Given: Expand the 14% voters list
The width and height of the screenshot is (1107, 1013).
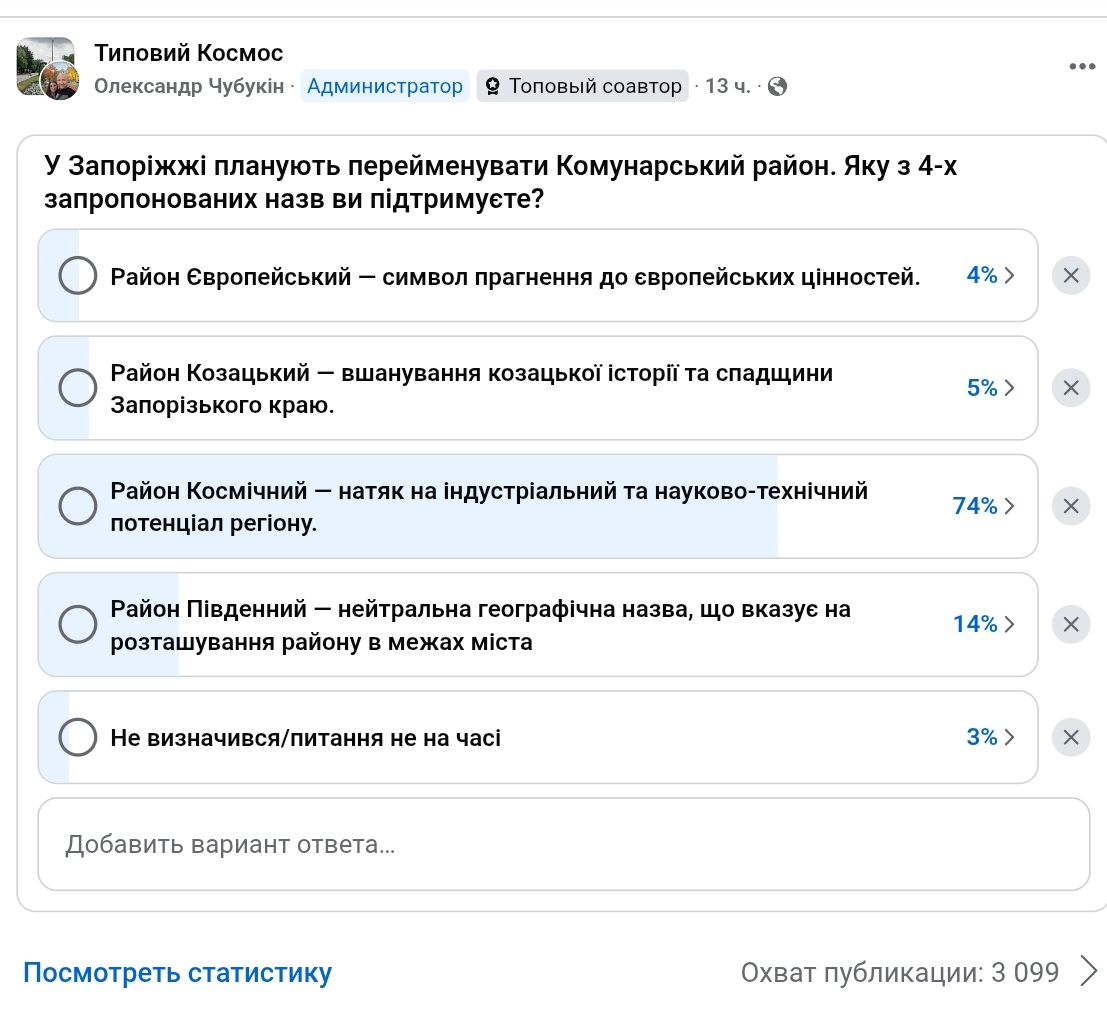Looking at the screenshot, I should coord(984,625).
